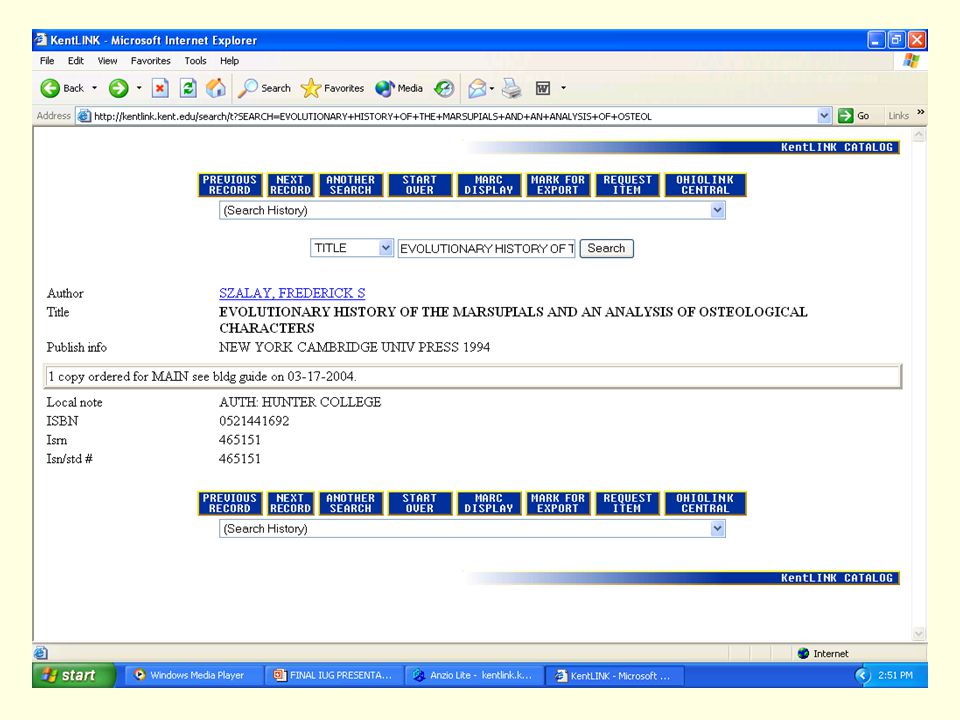This screenshot has width=960, height=720.
Task: Click bottom NEXT RECORD button
Action: coord(290,503)
